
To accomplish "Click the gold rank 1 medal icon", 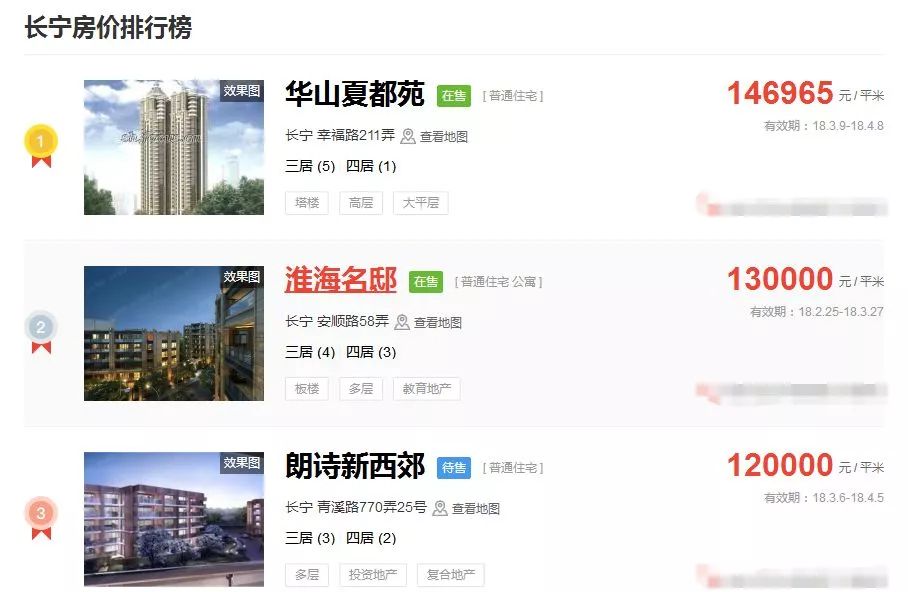I will coord(41,145).
